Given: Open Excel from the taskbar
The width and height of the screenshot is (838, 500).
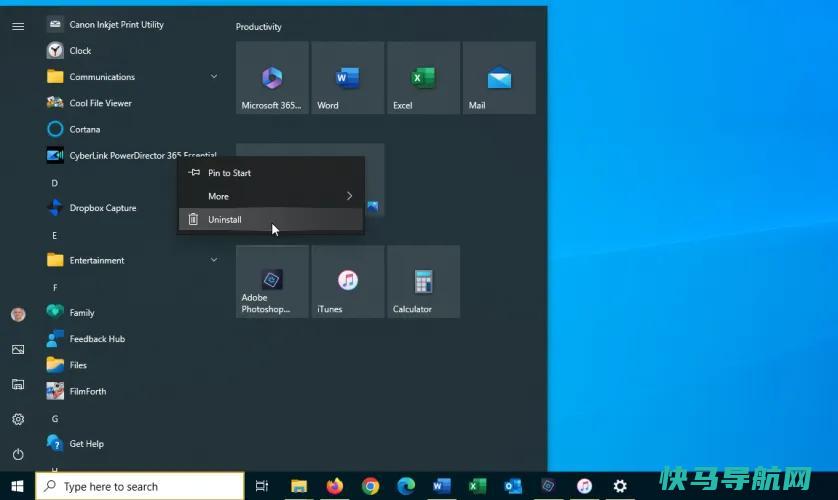Looking at the screenshot, I should [x=477, y=486].
